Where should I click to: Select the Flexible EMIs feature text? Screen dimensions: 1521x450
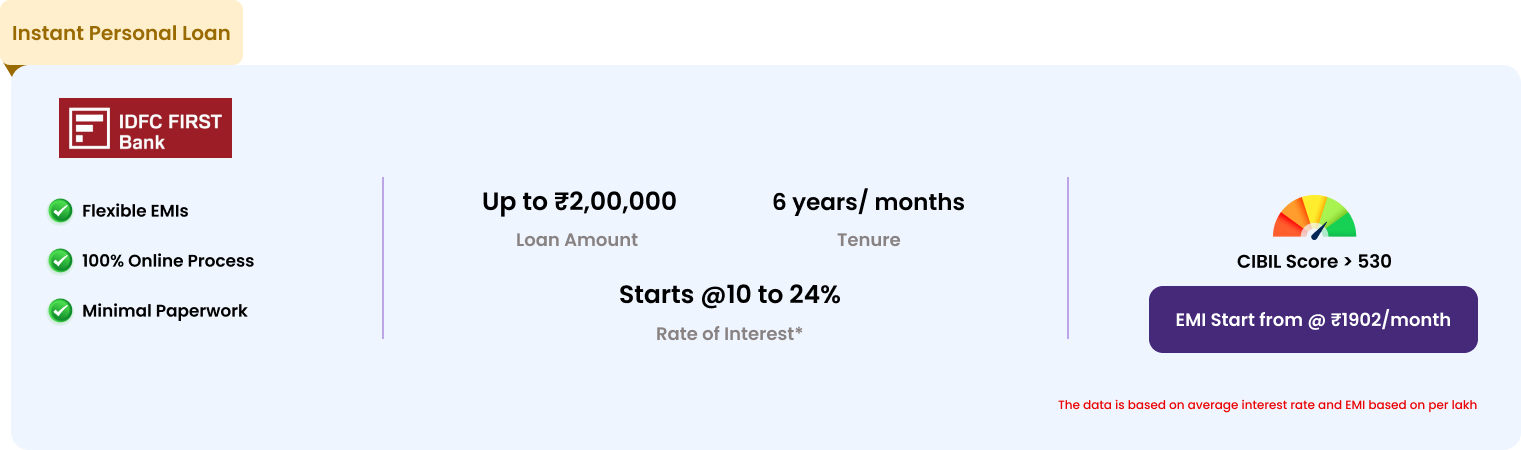pyautogui.click(x=135, y=211)
